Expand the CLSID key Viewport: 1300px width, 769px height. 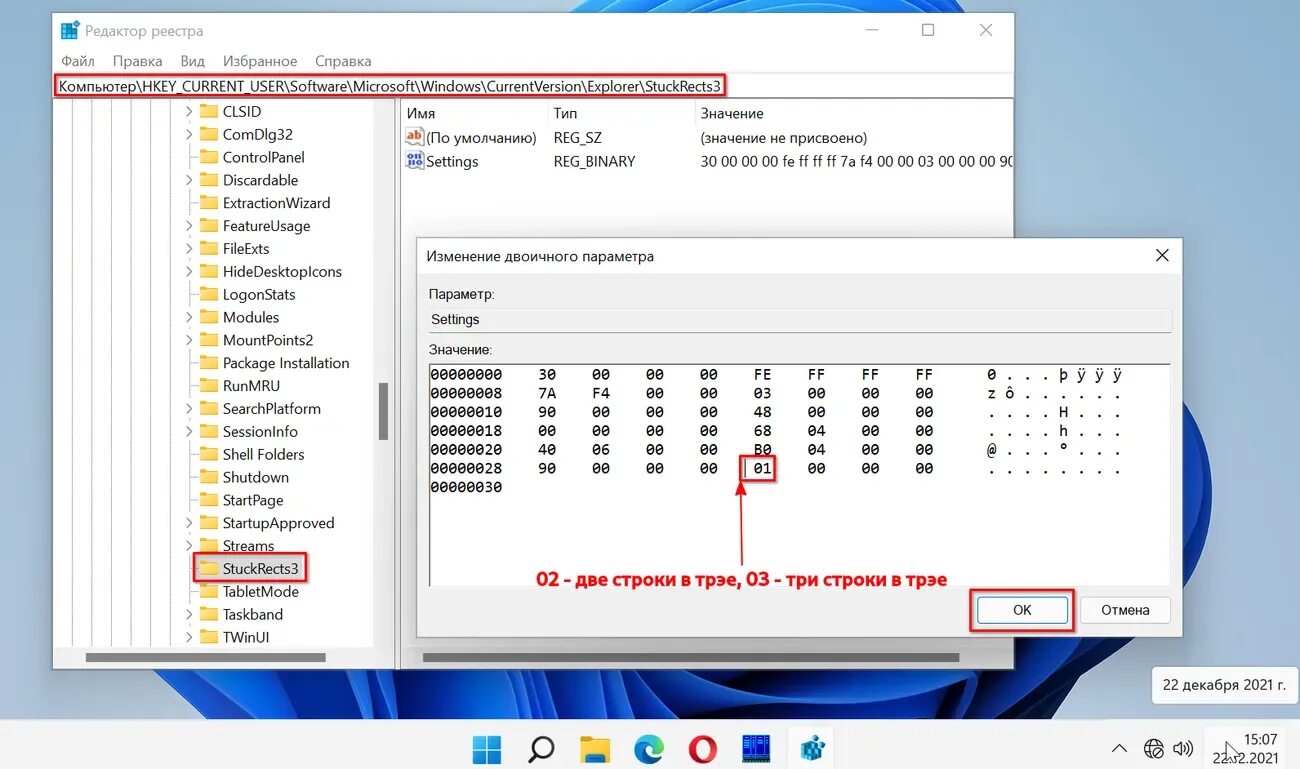189,111
